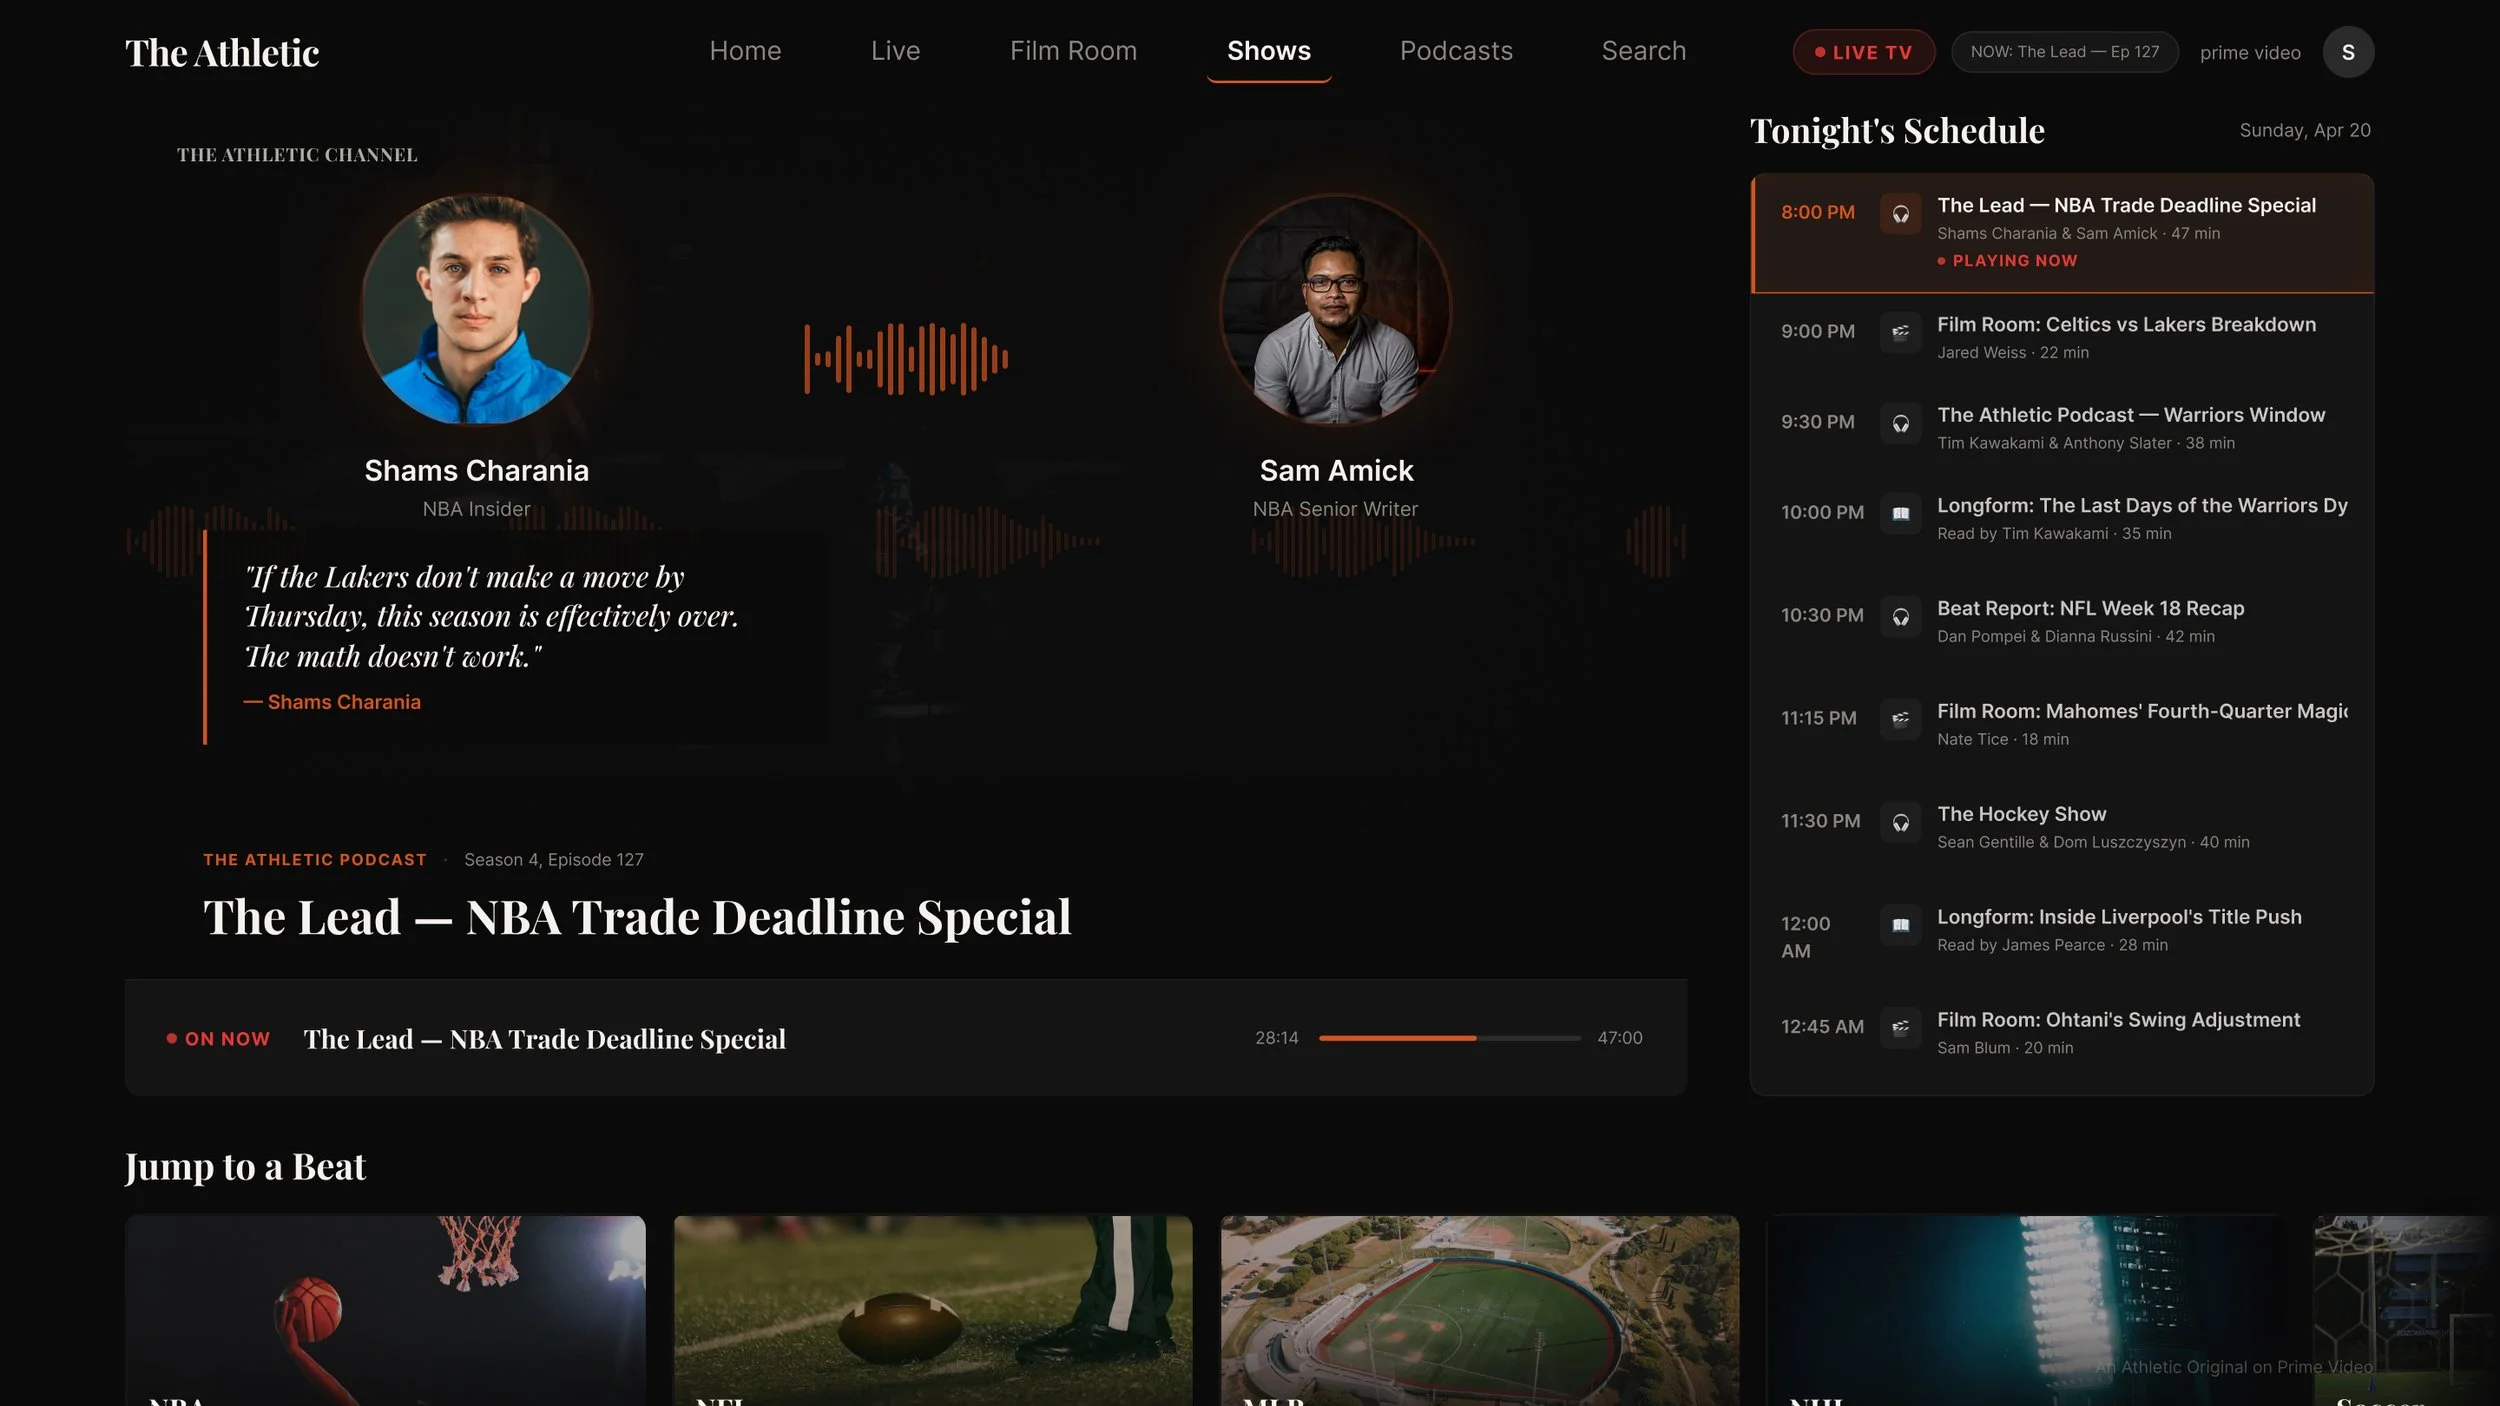Click headphones icon for NFL Week 18 Recap
The image size is (2500, 1406).
point(1900,617)
